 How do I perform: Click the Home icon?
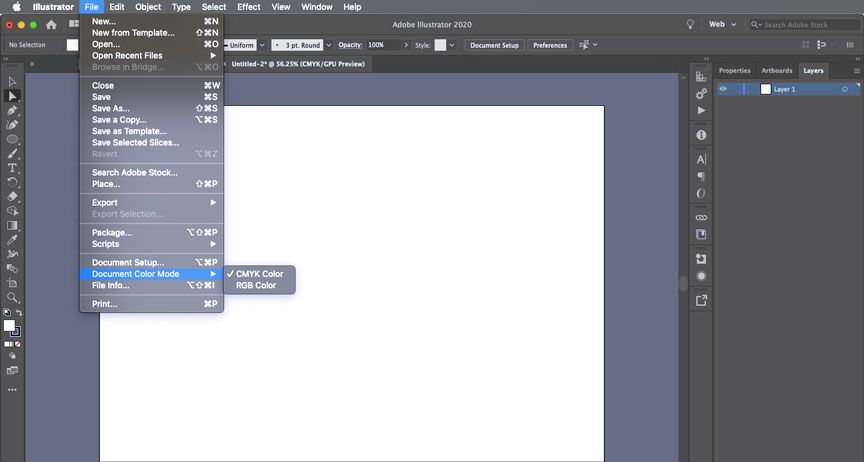pos(51,24)
